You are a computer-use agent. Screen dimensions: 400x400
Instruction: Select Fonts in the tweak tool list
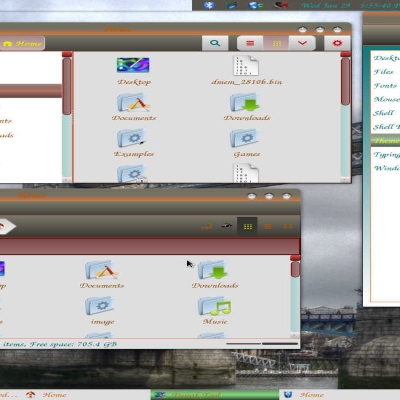coord(385,86)
